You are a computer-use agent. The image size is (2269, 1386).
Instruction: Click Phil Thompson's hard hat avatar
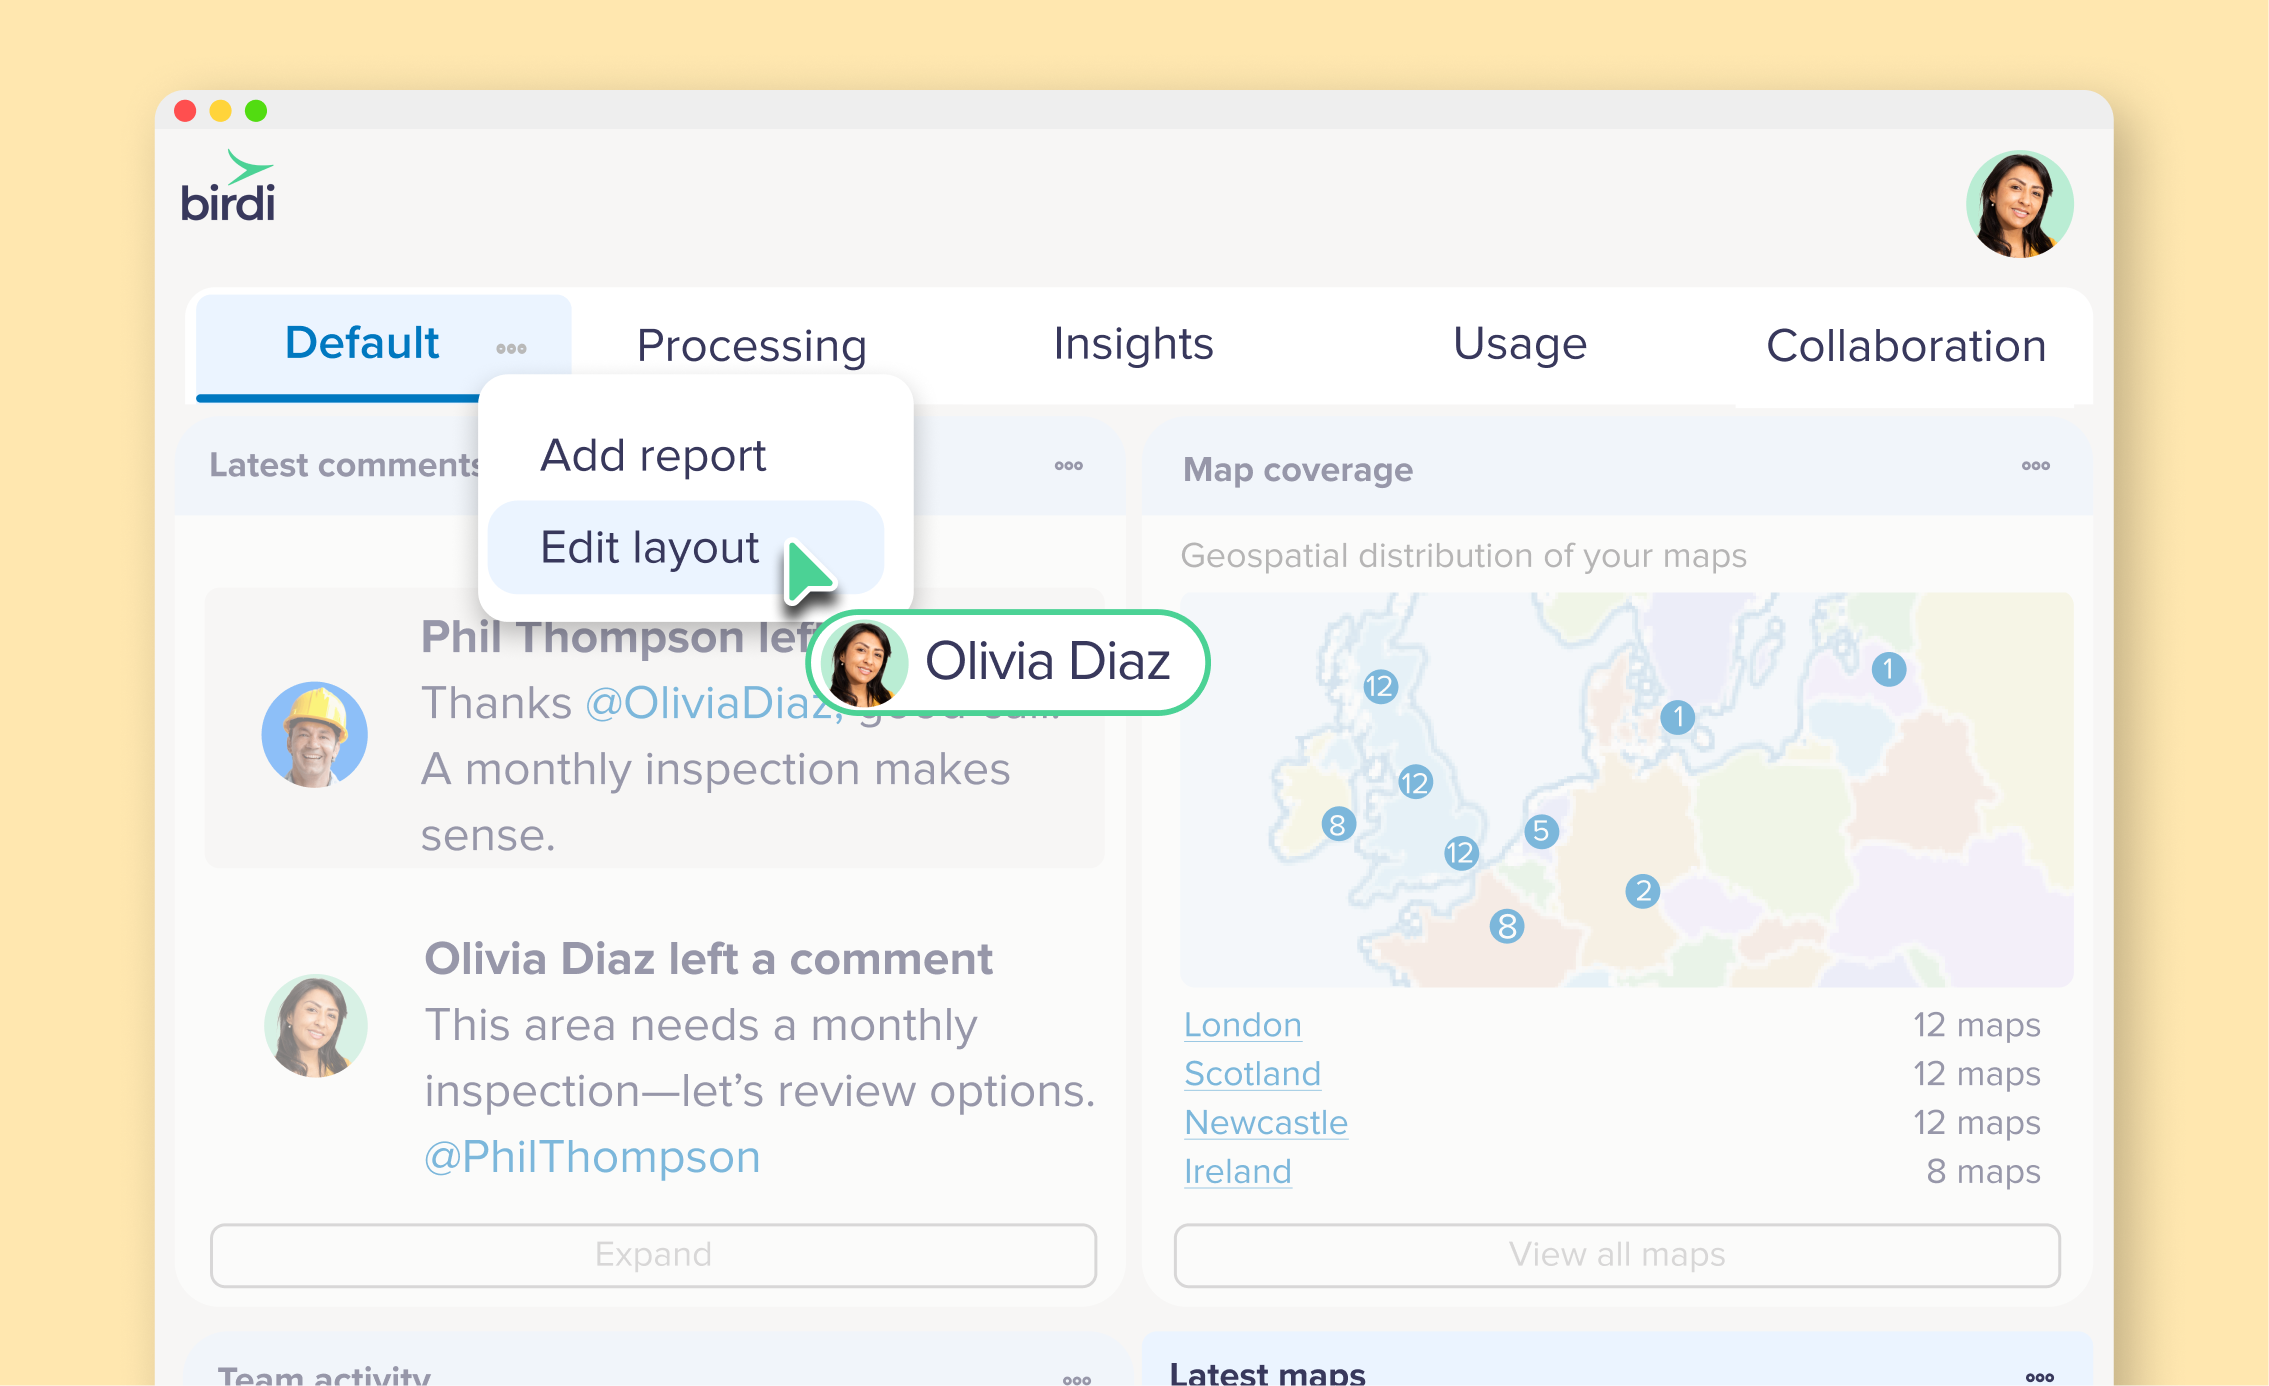coord(314,735)
